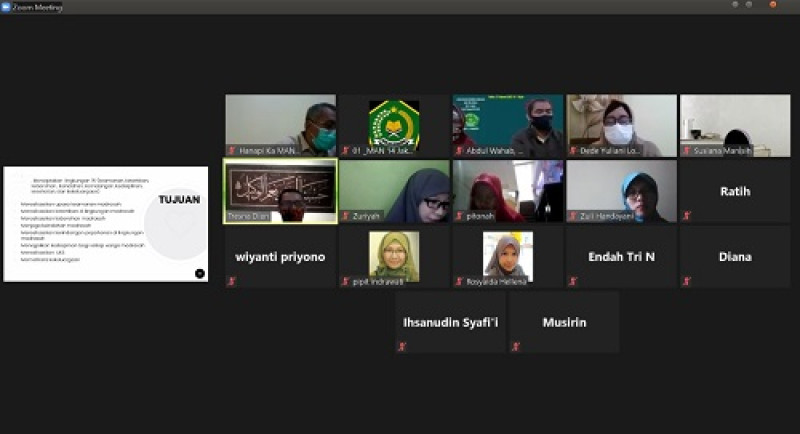800x434 pixels.
Task: Click muted mic icon on Zuriyah's video
Action: (345, 216)
